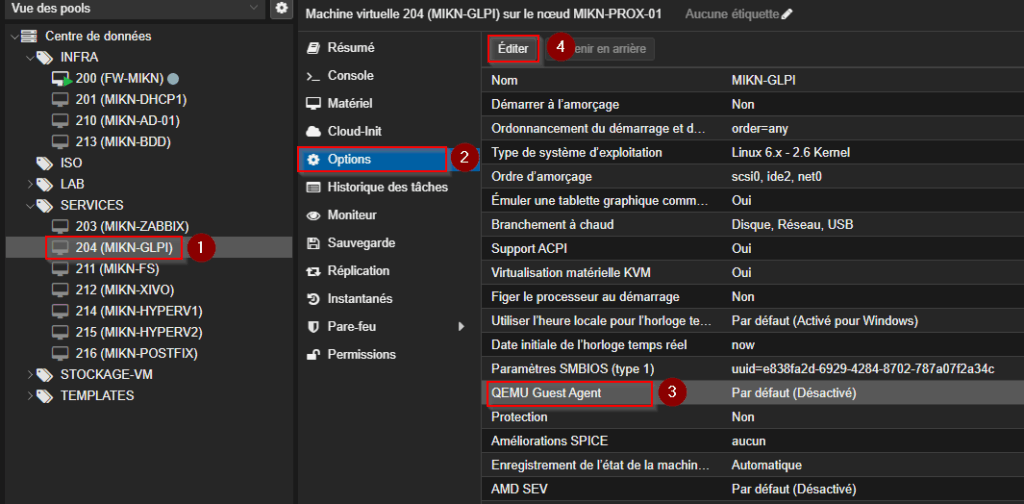Expand the Pare-feu submenu arrow
This screenshot has height=504, width=1024.
(x=461, y=326)
